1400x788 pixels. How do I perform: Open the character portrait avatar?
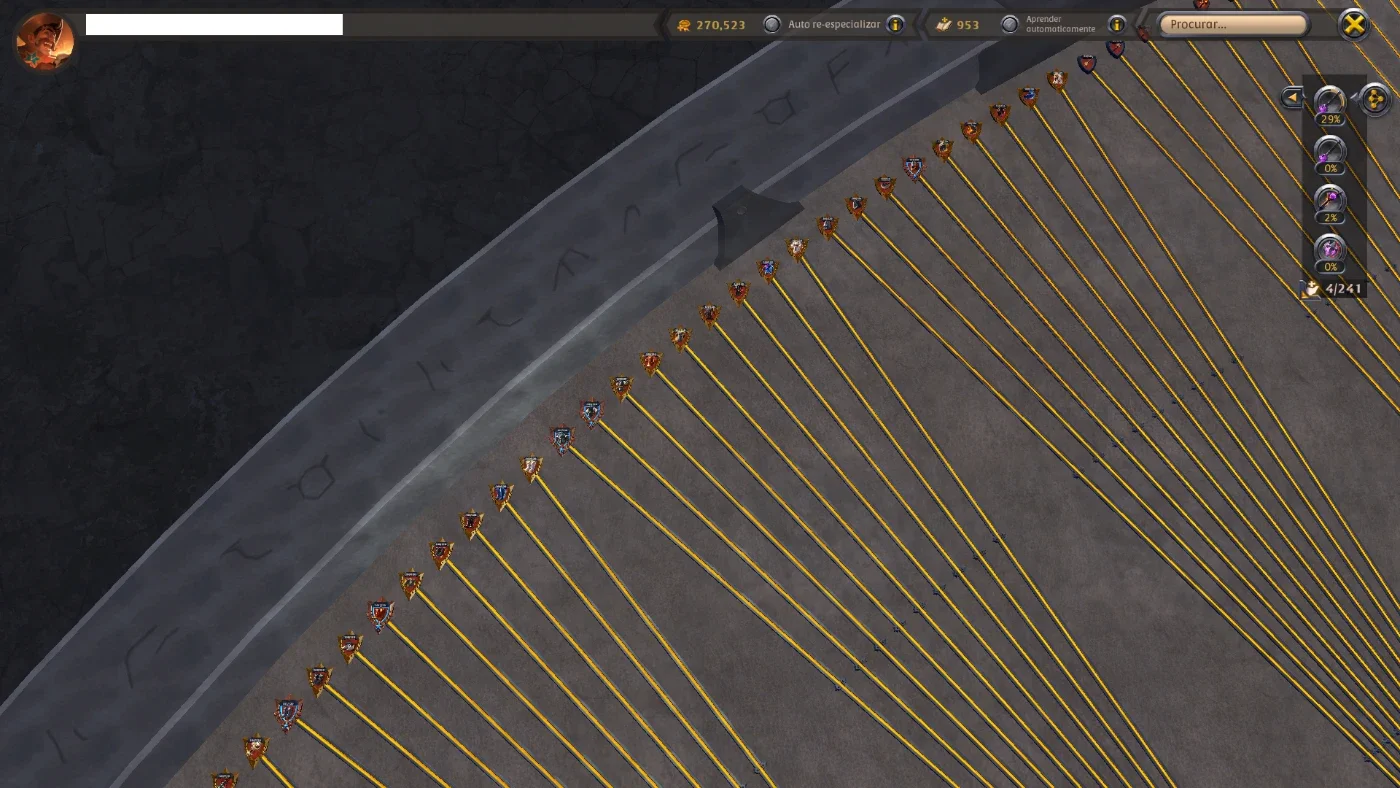[45, 40]
